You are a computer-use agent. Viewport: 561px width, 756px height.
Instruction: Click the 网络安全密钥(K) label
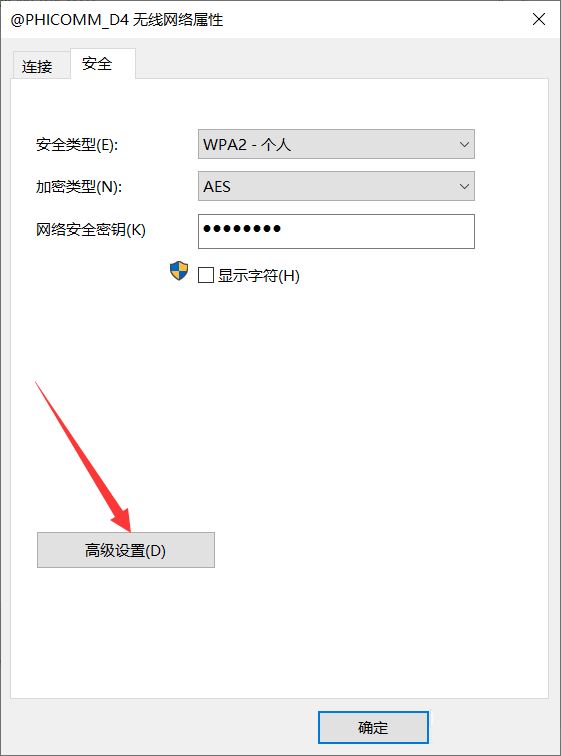click(x=91, y=230)
